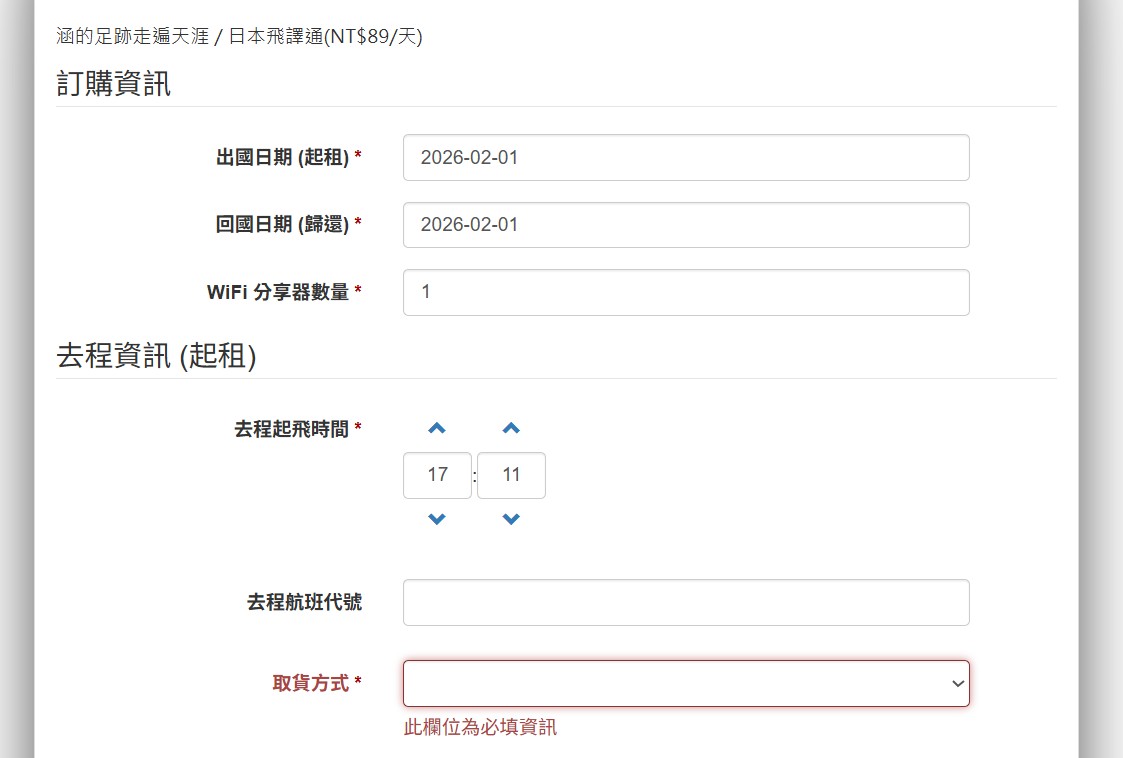
Task: Click the WiFi 分享器數量 quantity field
Action: [x=686, y=292]
